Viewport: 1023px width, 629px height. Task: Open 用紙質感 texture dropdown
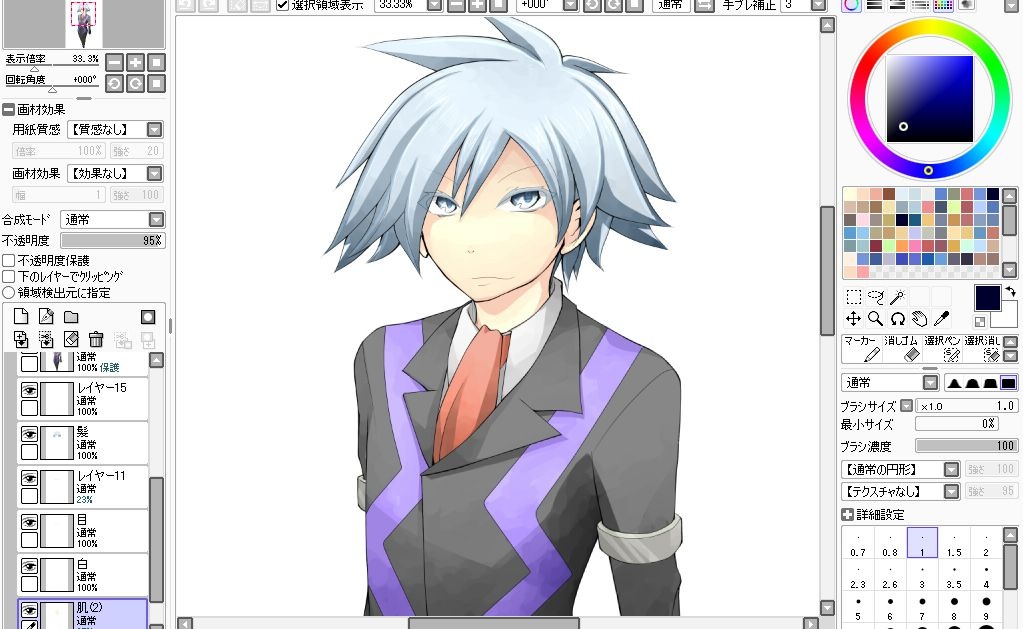click(154, 130)
